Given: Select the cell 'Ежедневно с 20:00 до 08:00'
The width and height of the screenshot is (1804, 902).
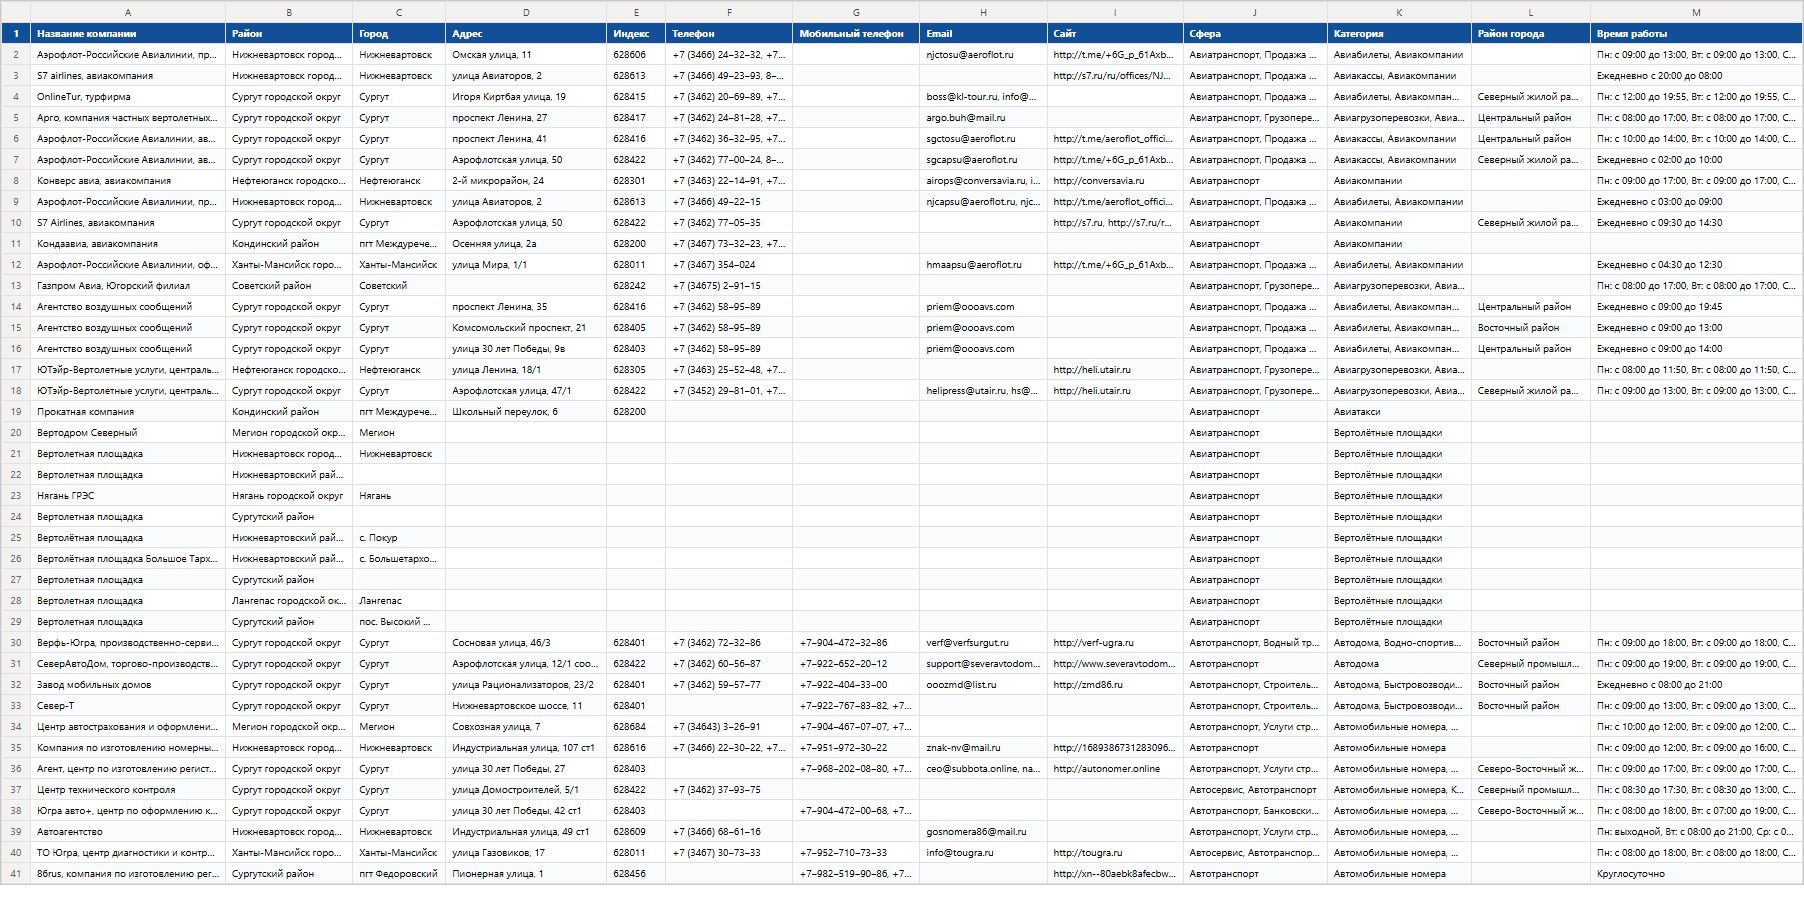Looking at the screenshot, I should pos(1696,75).
